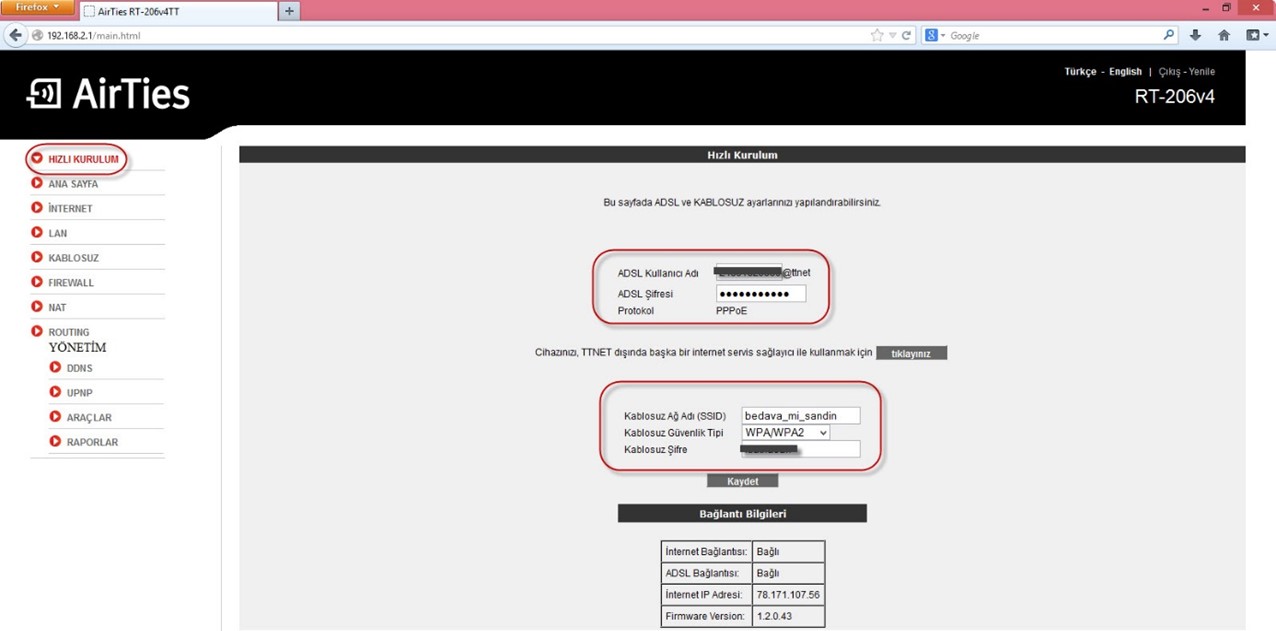Open a new tab with the plus button
This screenshot has width=1276, height=631.
point(289,11)
